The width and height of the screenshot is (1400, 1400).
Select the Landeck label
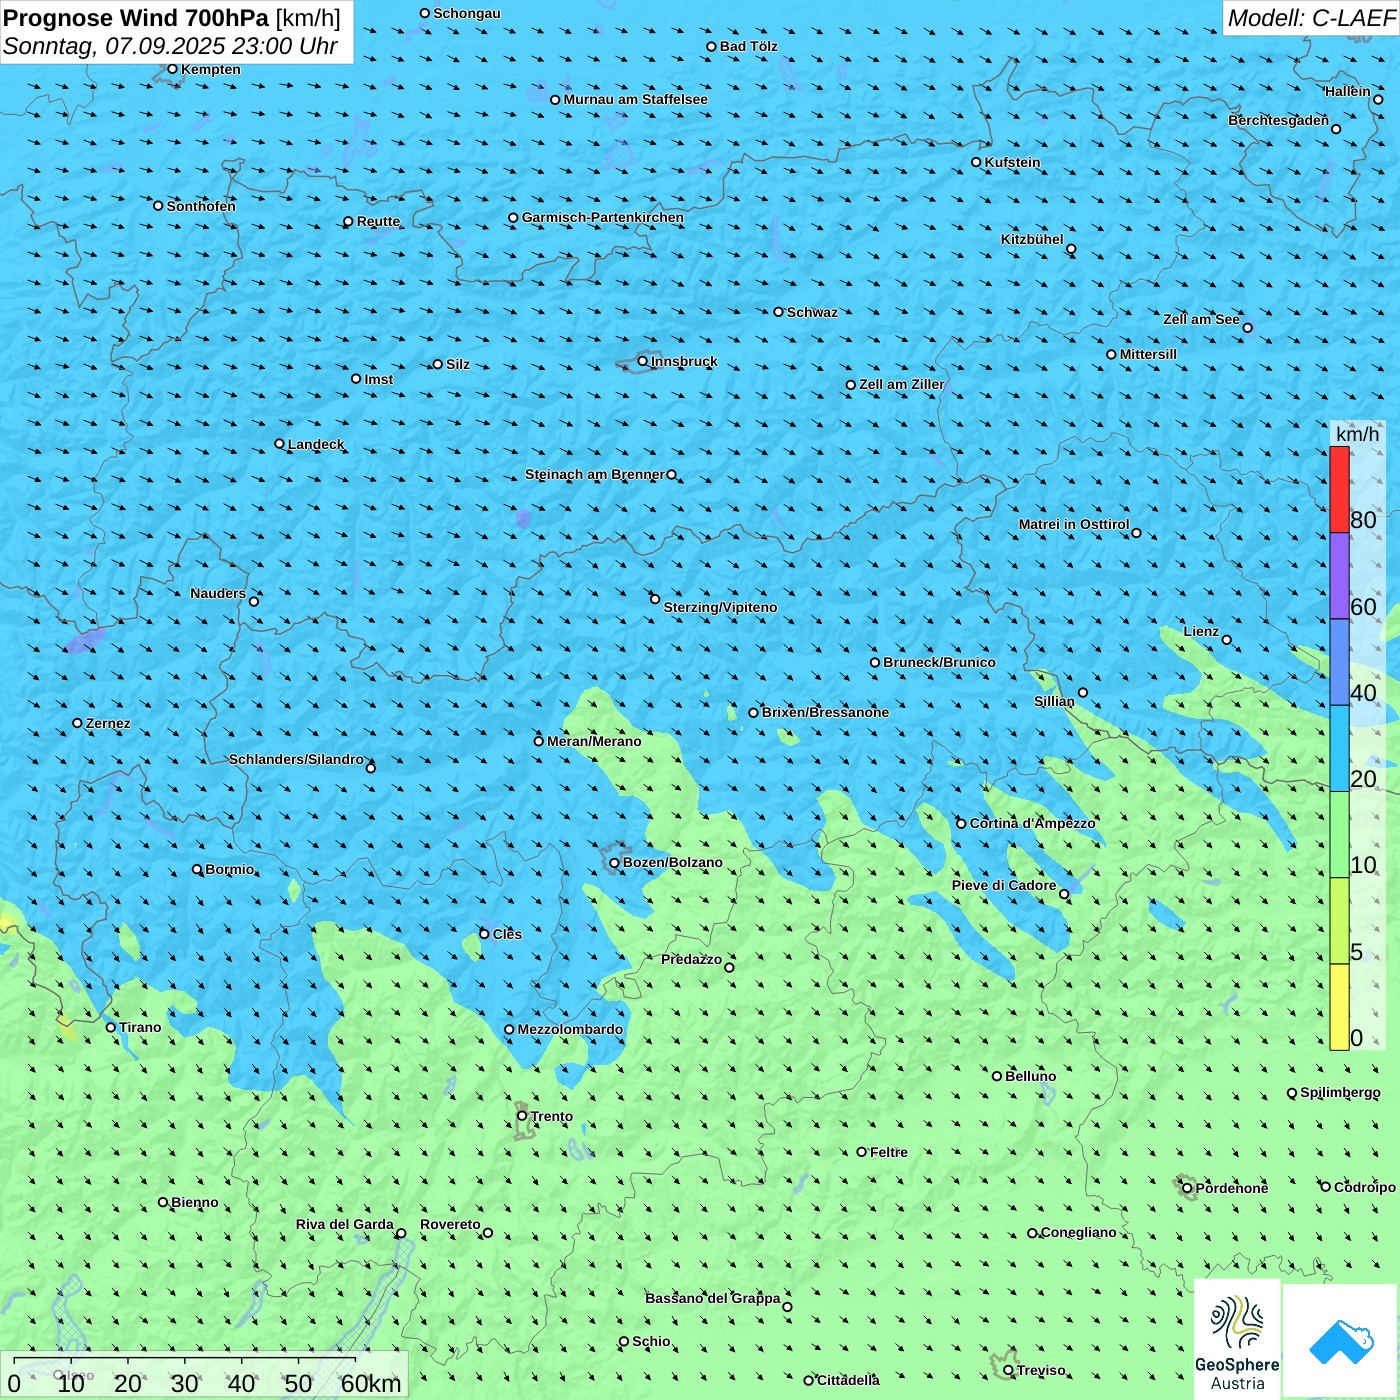316,444
